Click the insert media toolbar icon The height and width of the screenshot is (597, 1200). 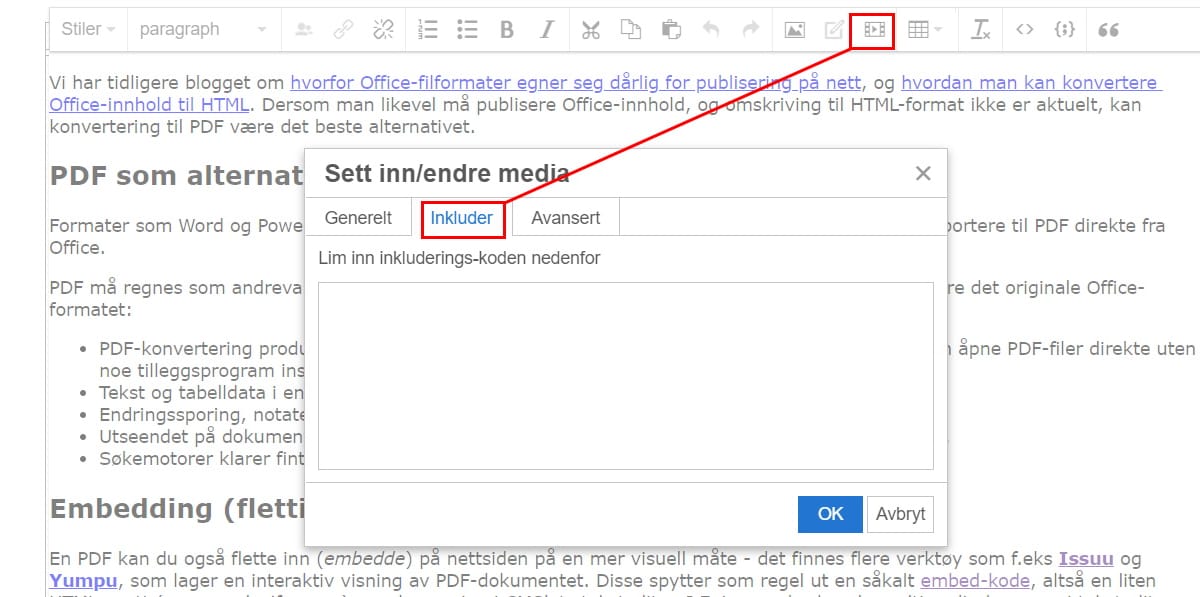[x=874, y=30]
